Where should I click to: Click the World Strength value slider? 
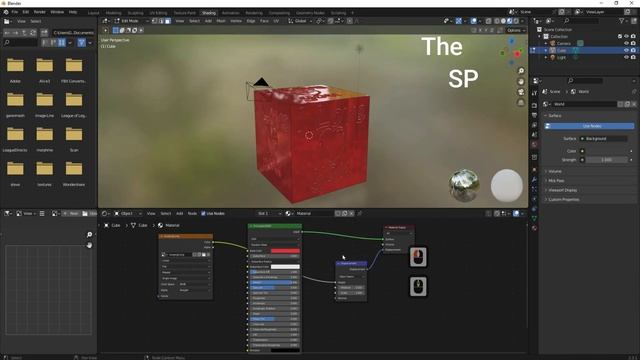pyautogui.click(x=607, y=160)
